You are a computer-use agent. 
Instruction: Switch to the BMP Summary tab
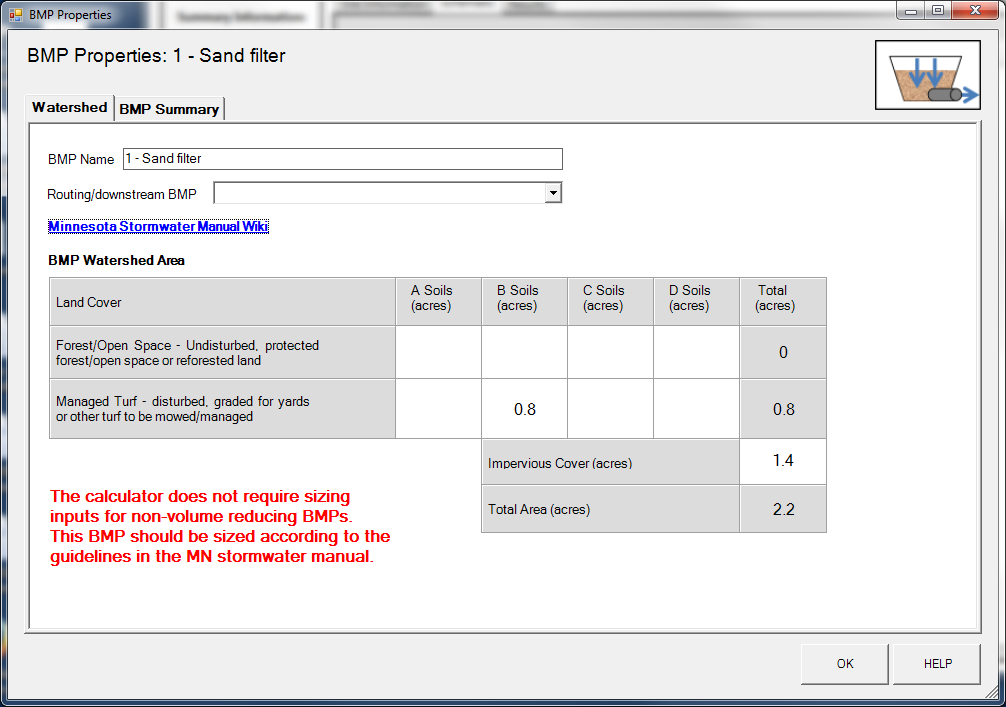[x=168, y=108]
